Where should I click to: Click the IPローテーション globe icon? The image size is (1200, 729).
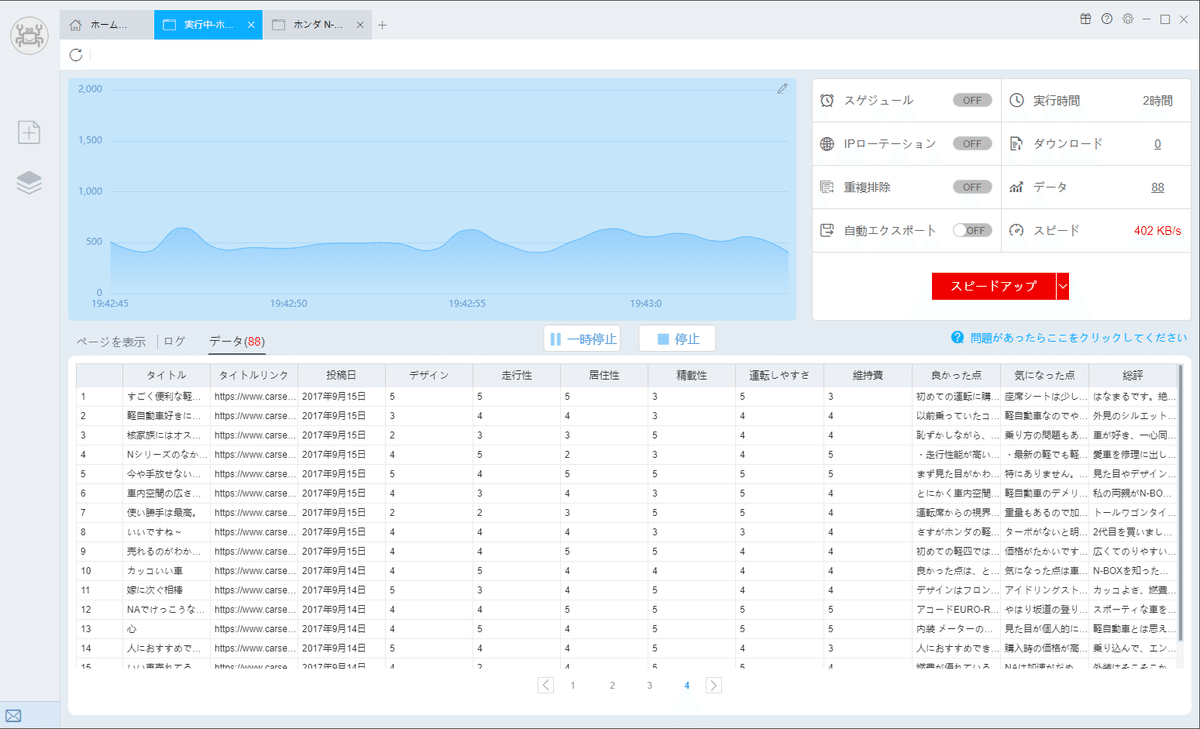tap(827, 143)
